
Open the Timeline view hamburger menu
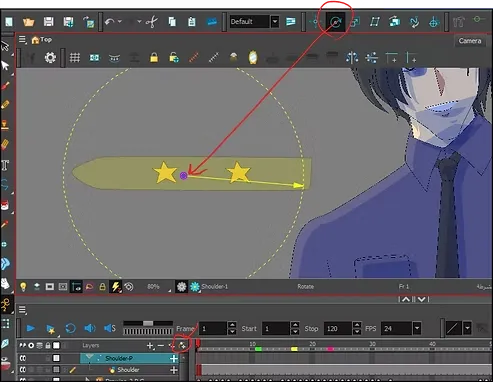pos(22,310)
